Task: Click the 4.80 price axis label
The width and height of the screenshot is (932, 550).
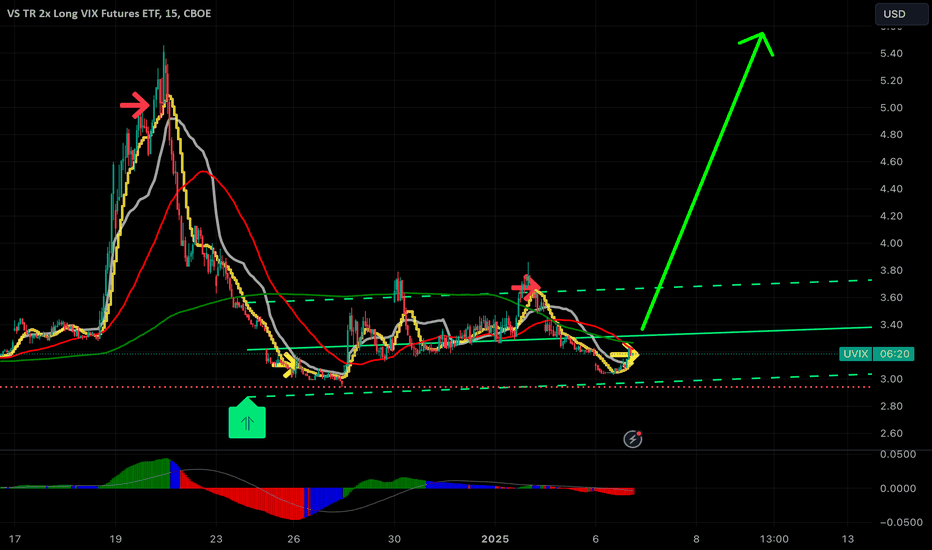Action: click(x=891, y=134)
